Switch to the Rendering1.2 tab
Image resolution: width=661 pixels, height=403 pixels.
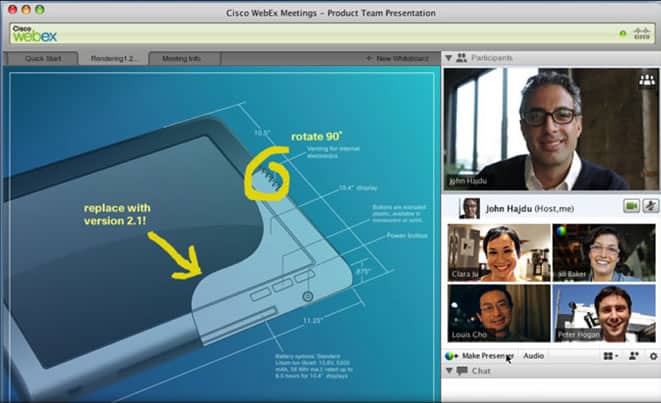113,58
